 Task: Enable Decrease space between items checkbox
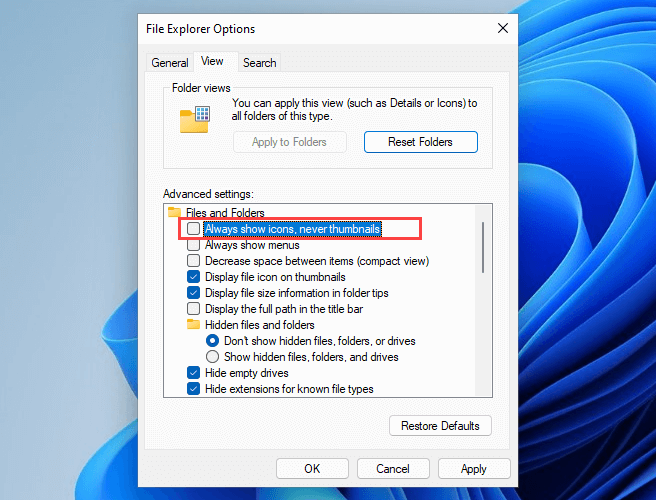tap(194, 261)
